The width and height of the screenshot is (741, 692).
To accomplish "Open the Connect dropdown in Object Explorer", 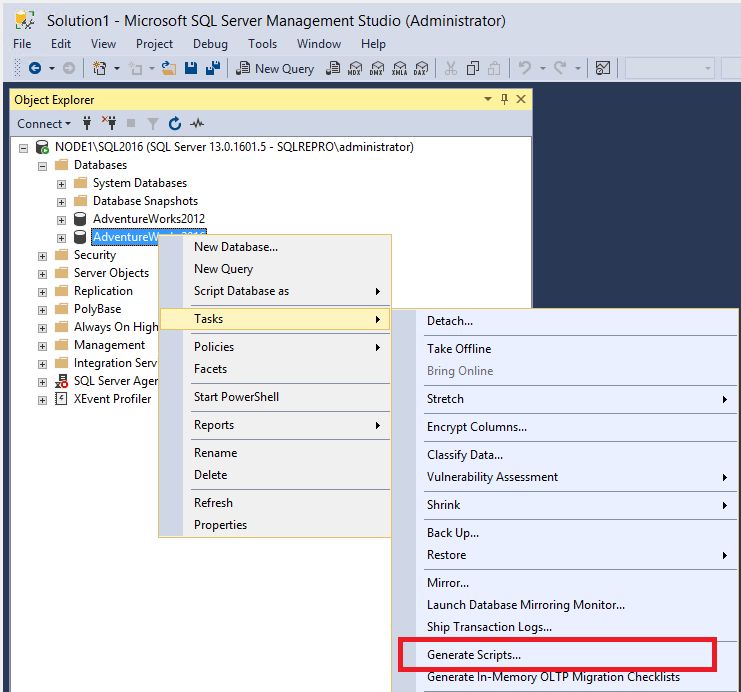I will coord(44,124).
